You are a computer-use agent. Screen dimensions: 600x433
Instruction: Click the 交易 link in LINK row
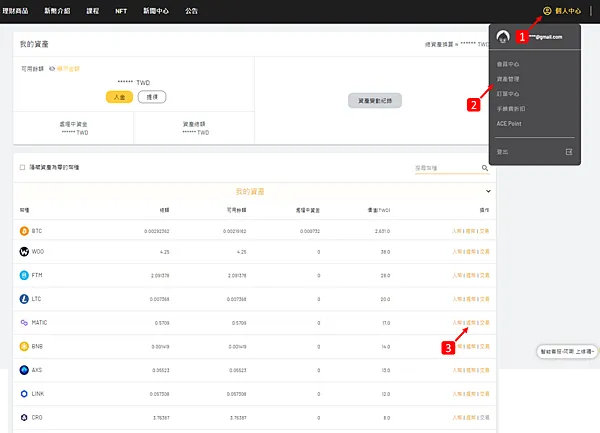point(484,394)
